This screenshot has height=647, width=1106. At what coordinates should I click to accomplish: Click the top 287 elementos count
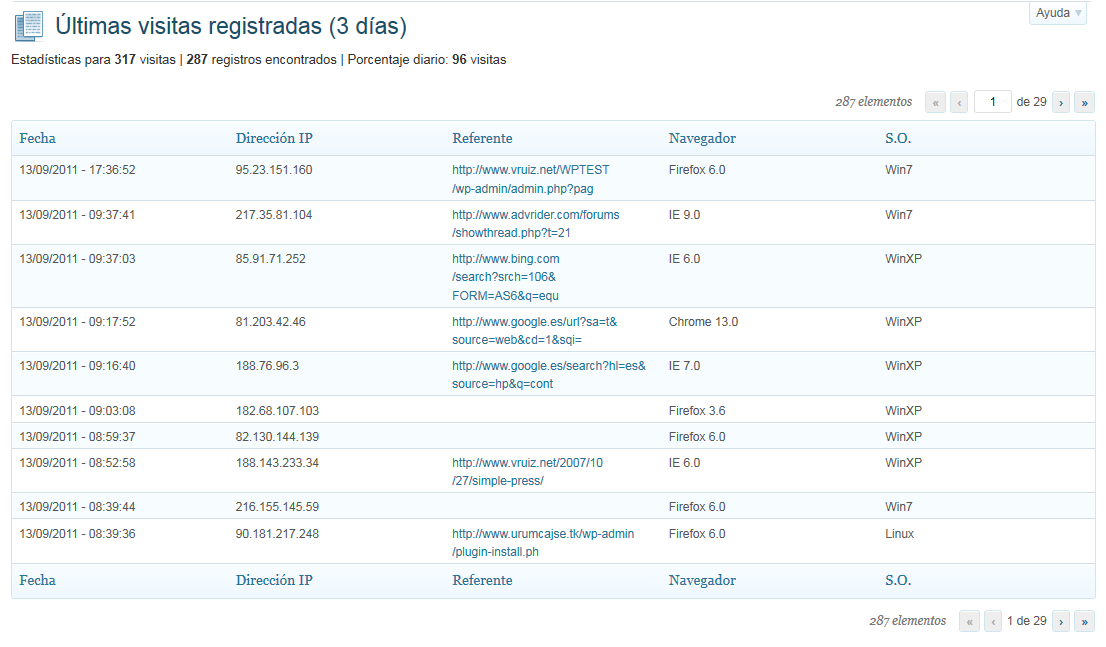pos(873,102)
